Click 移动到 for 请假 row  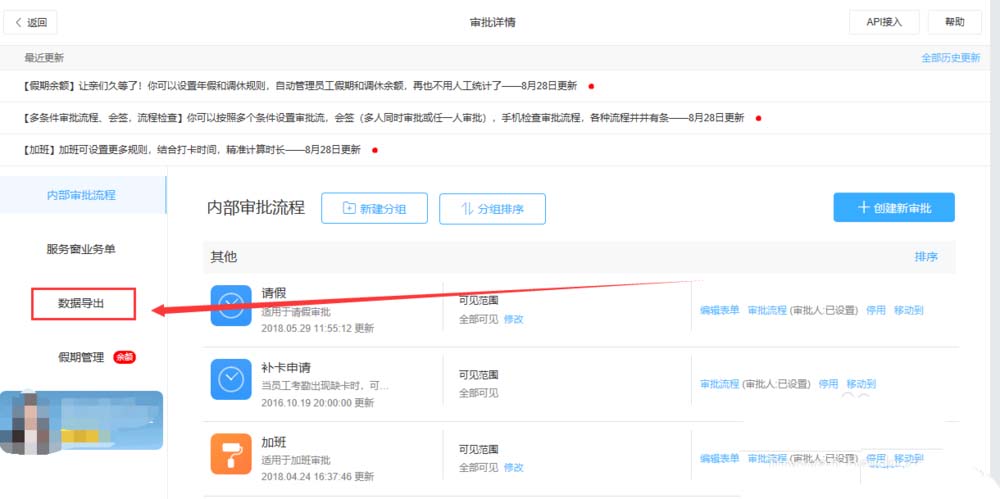(909, 310)
